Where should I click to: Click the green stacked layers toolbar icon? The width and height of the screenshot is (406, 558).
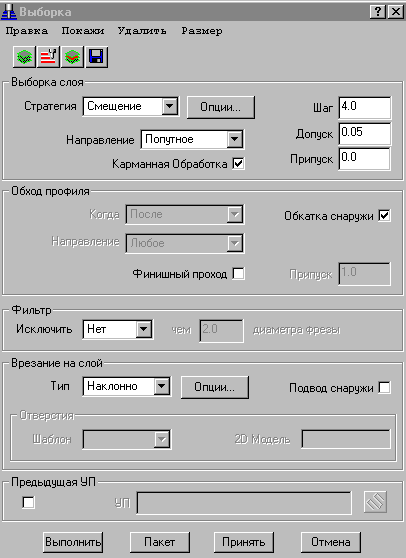tap(24, 57)
